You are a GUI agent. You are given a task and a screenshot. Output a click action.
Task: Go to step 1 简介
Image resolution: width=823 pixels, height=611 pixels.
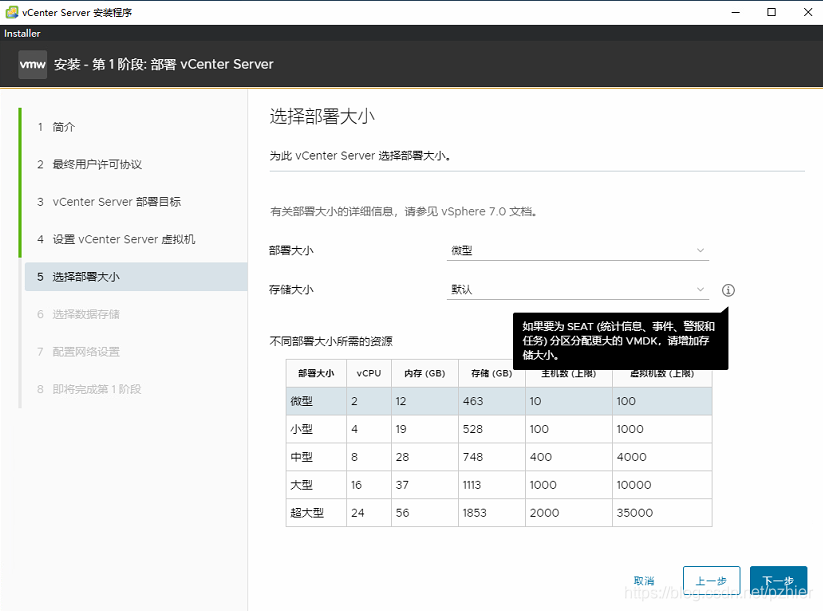point(63,127)
